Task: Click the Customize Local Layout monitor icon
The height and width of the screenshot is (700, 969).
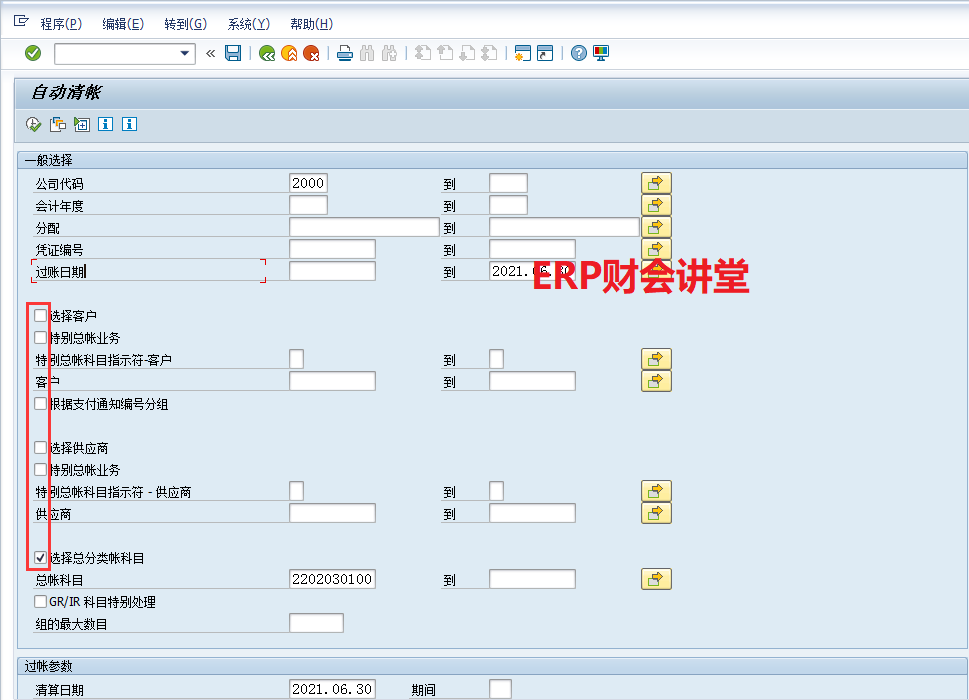Action: (x=601, y=54)
